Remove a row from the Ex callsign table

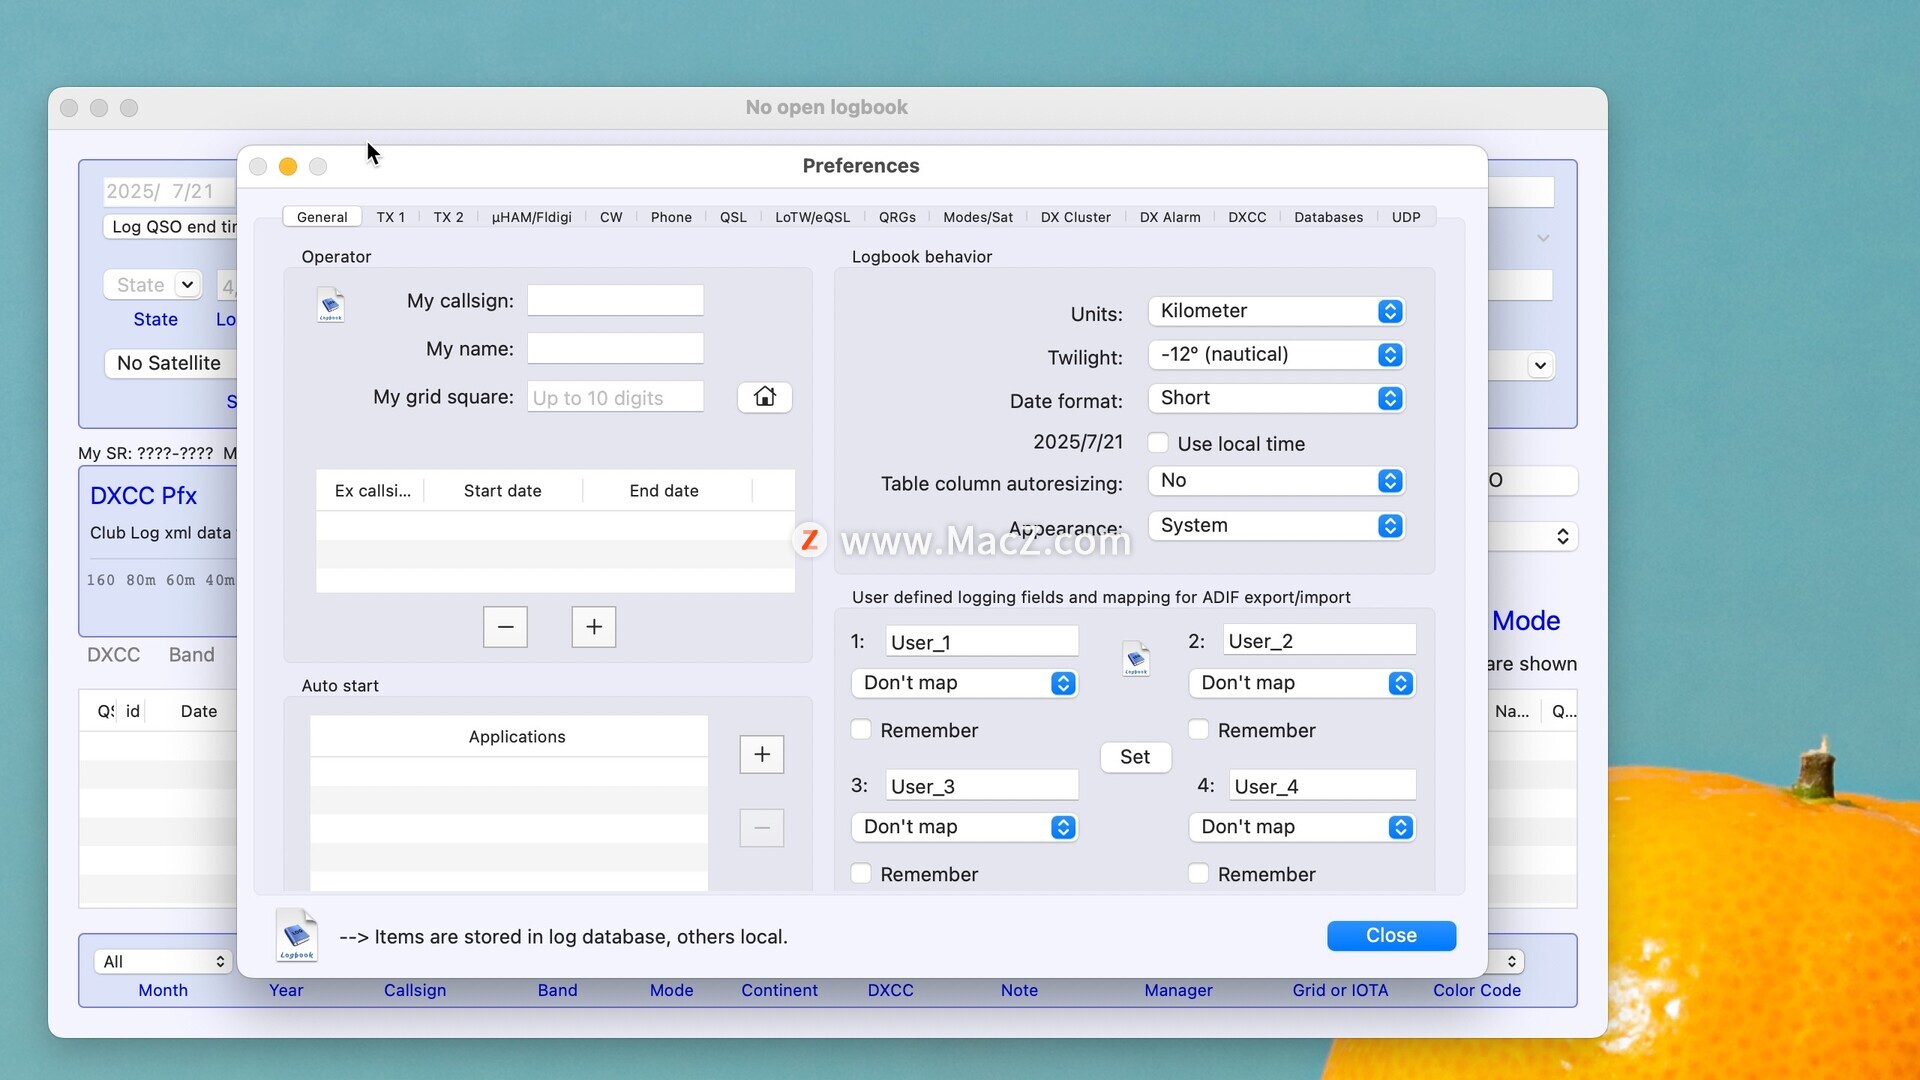(505, 627)
